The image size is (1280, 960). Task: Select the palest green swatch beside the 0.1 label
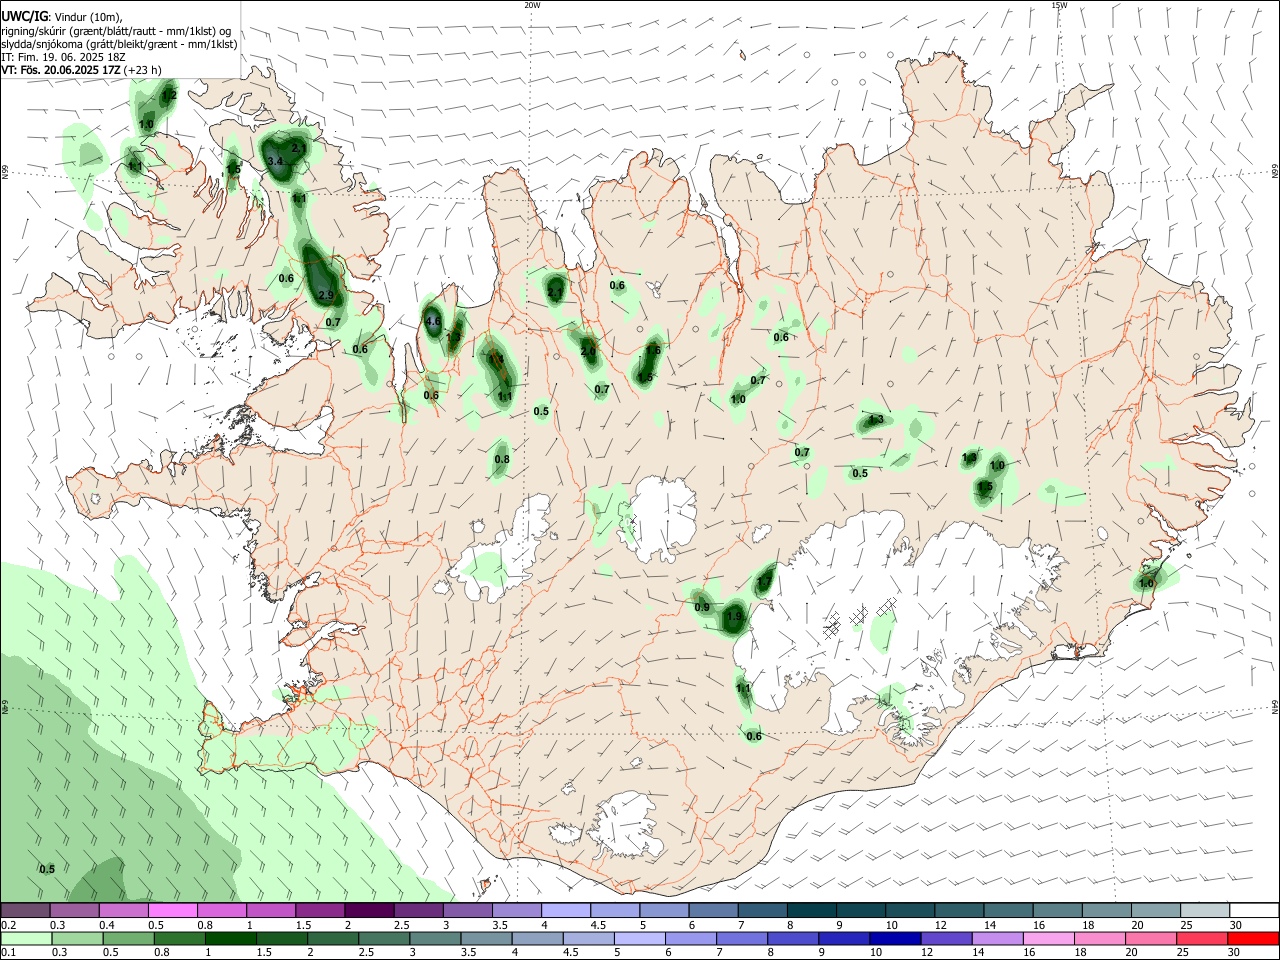point(26,938)
